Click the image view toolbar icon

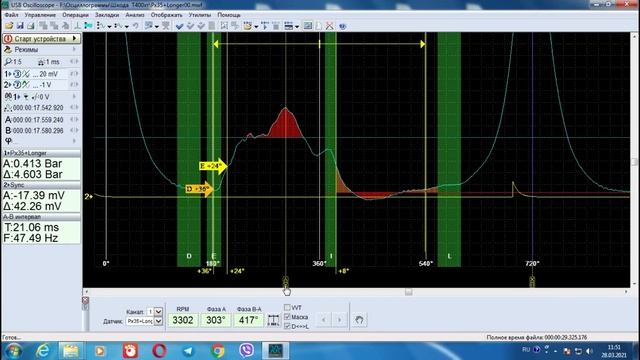[309, 26]
